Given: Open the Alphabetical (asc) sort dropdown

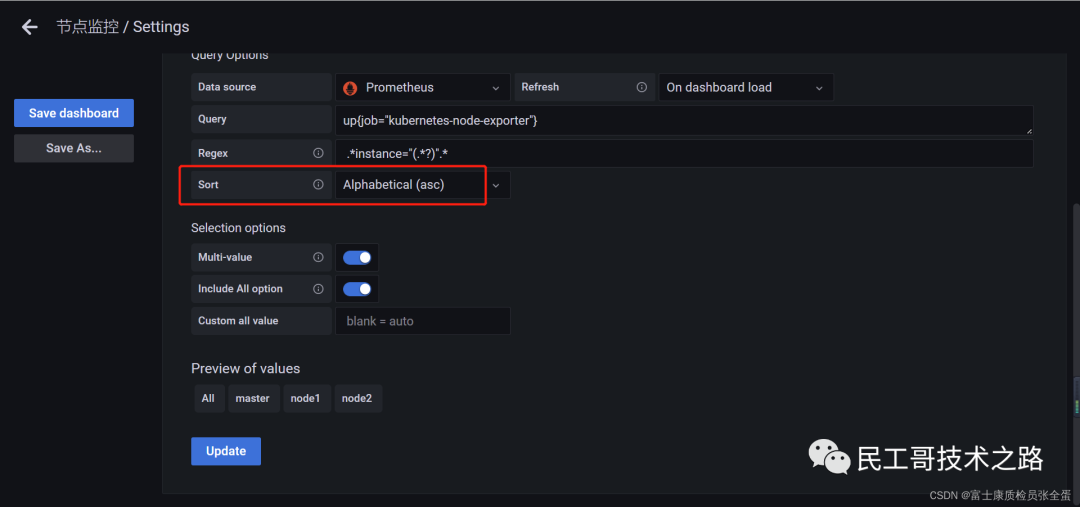Looking at the screenshot, I should click(423, 185).
